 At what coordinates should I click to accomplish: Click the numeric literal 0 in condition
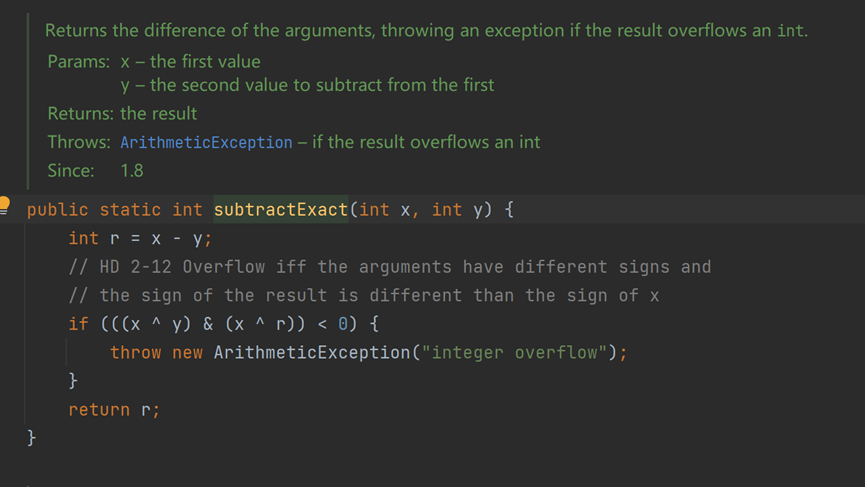point(343,324)
